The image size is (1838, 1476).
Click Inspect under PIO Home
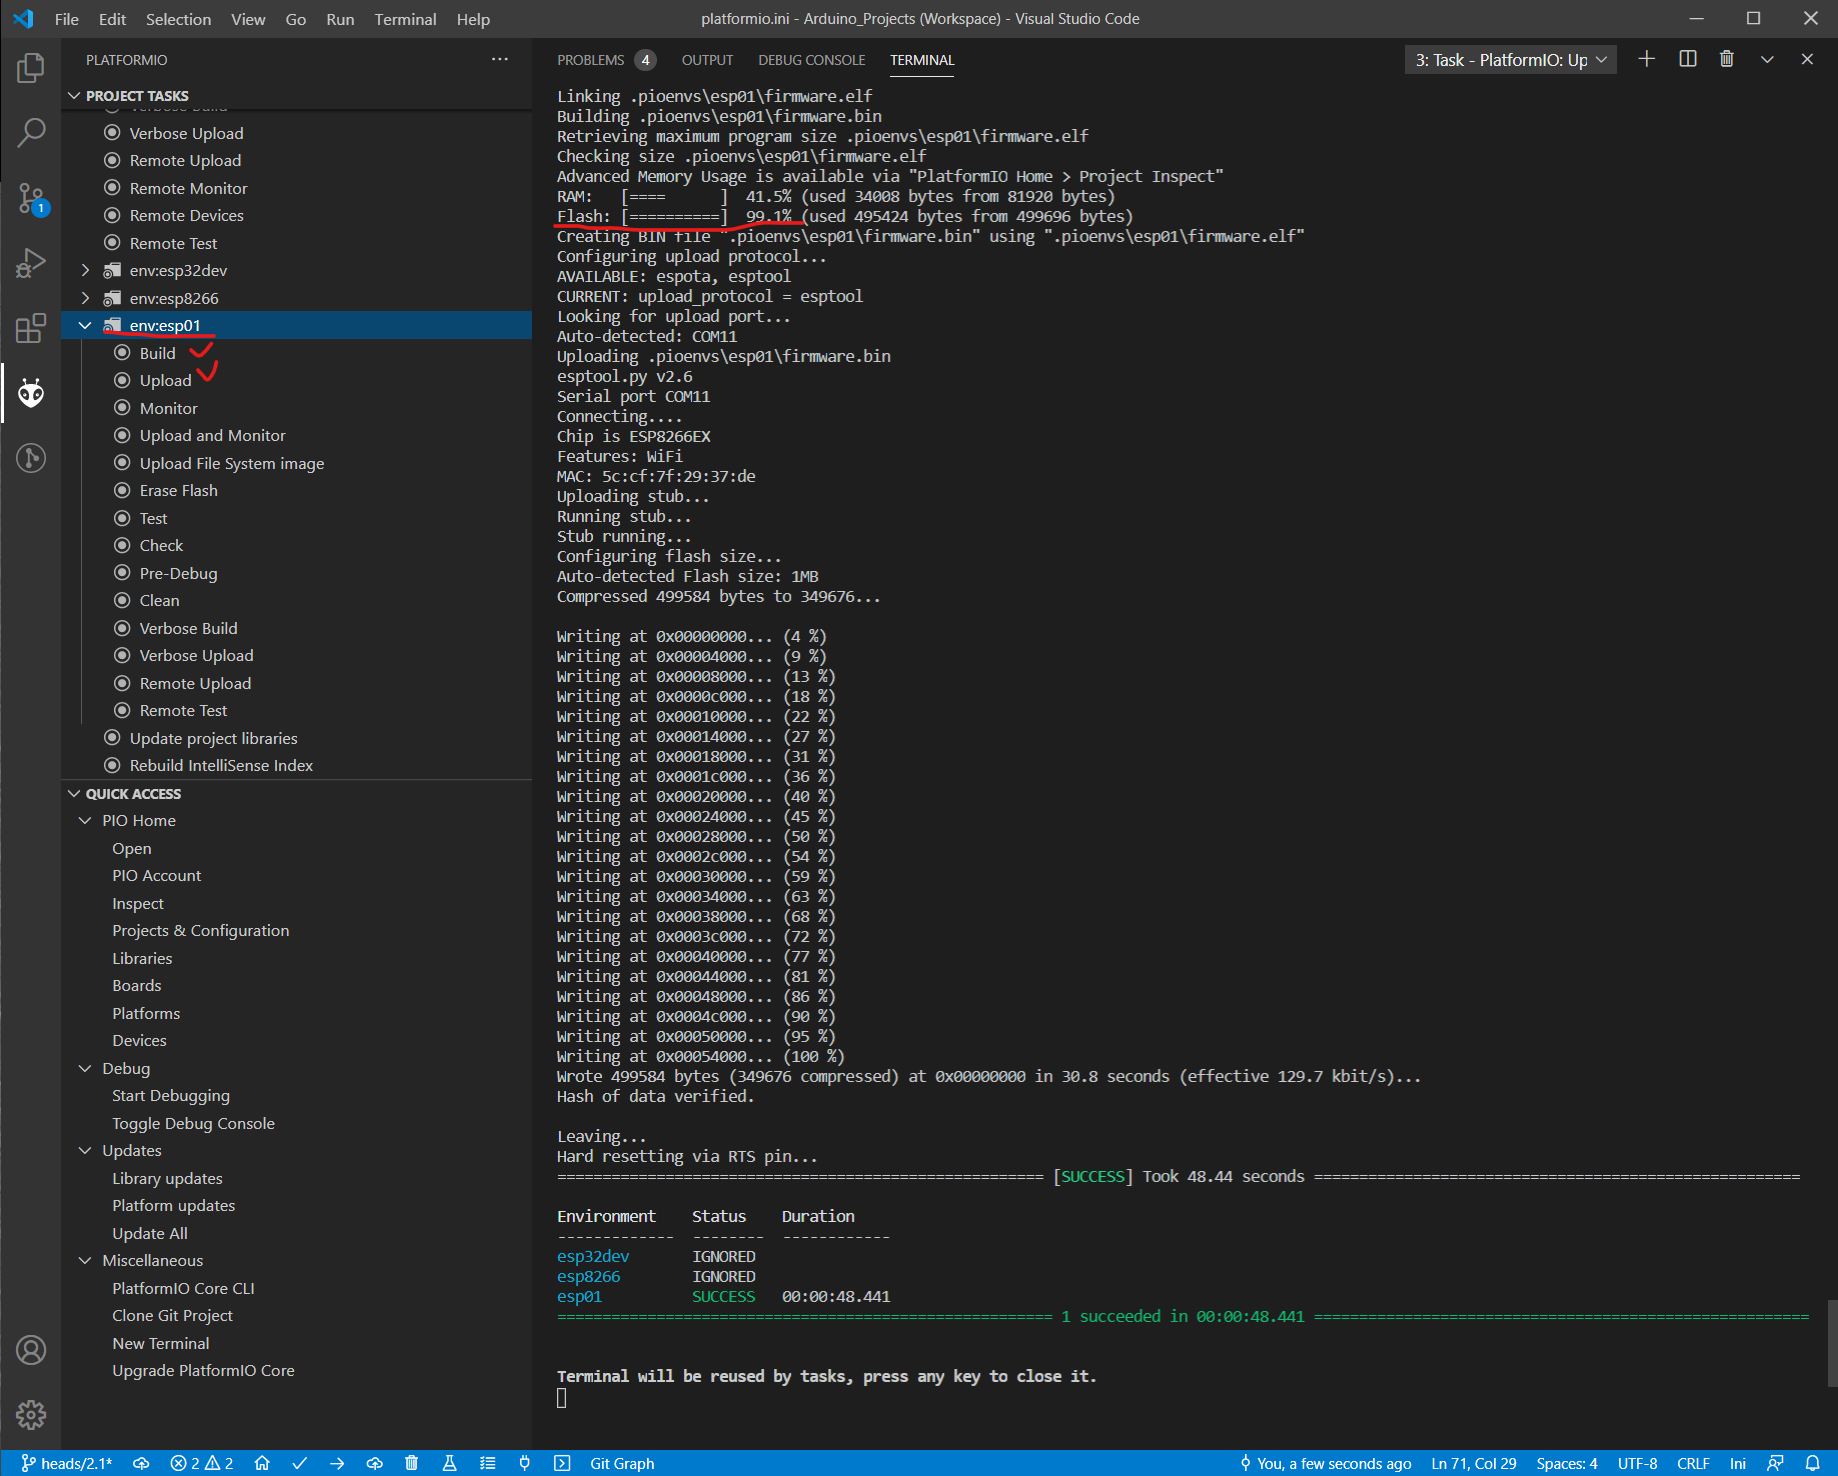pyautogui.click(x=138, y=903)
